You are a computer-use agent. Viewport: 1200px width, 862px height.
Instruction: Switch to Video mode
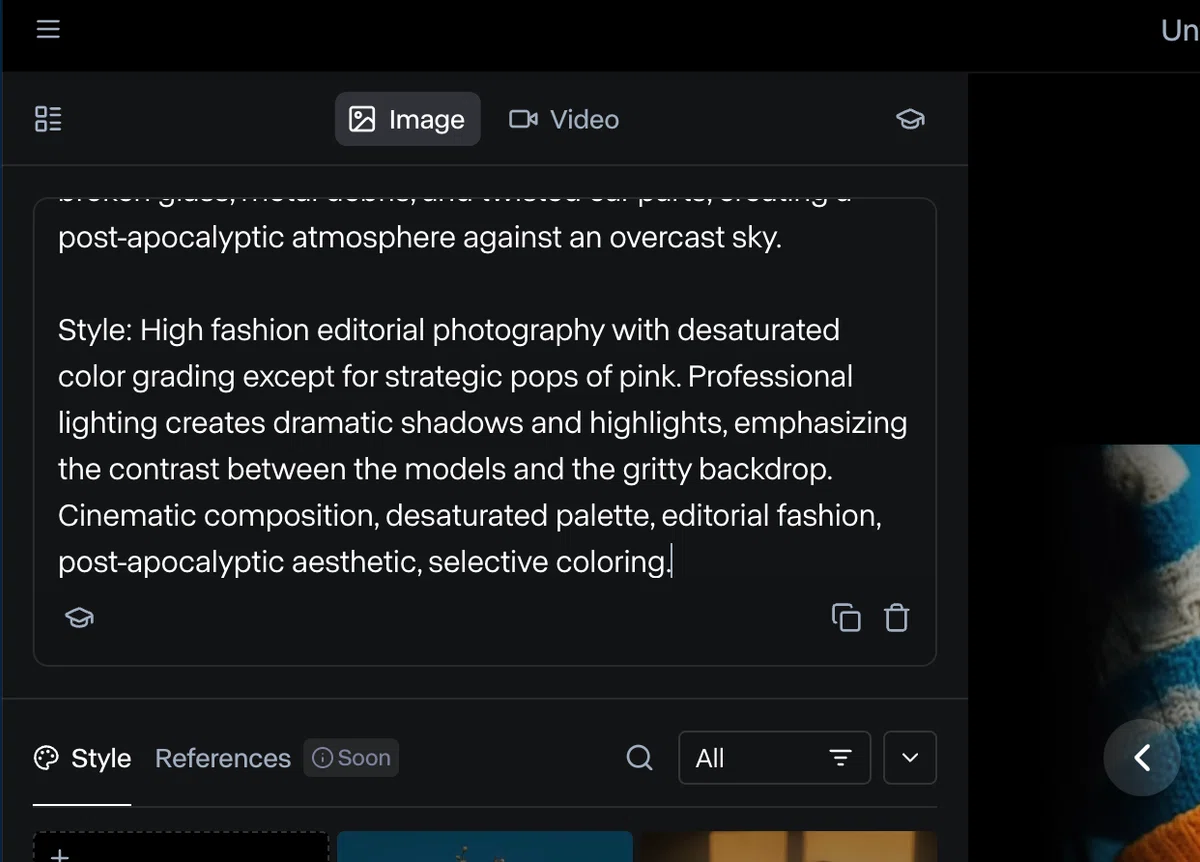564,120
